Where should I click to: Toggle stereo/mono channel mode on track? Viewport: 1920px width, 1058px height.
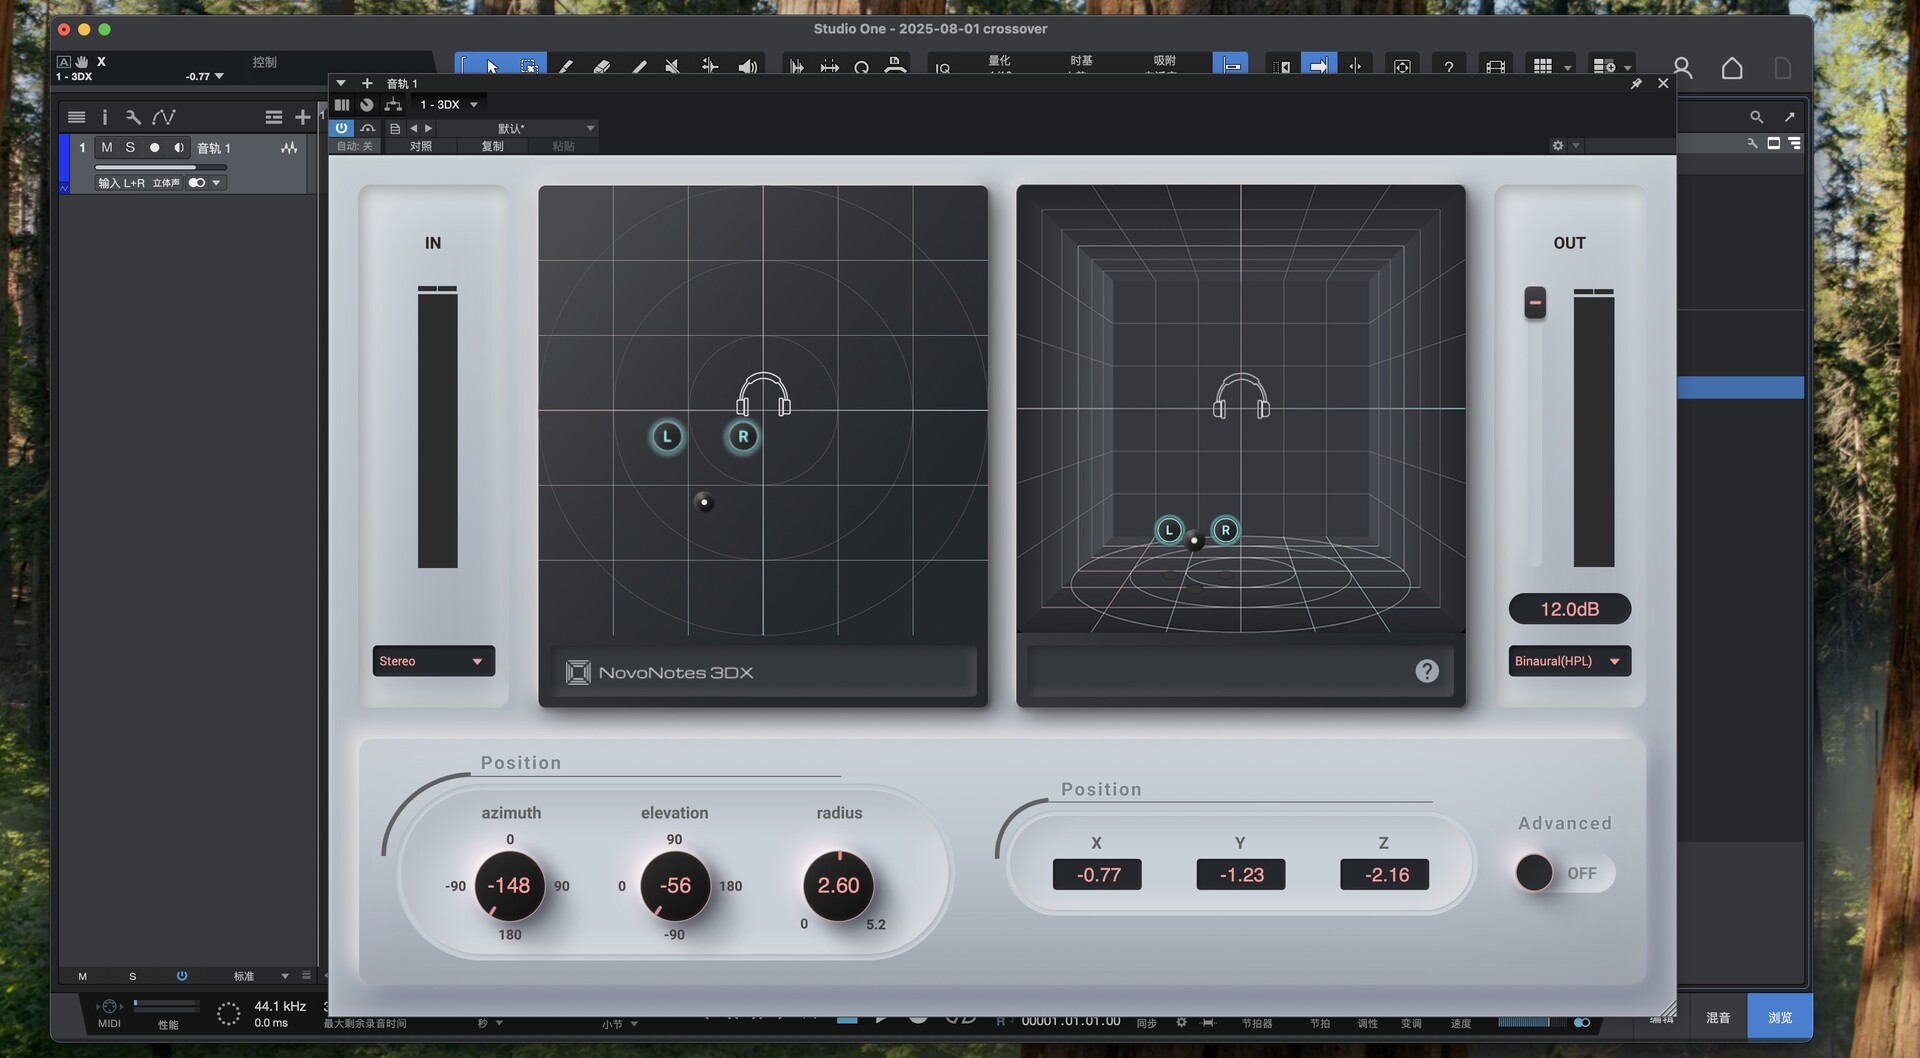point(197,183)
